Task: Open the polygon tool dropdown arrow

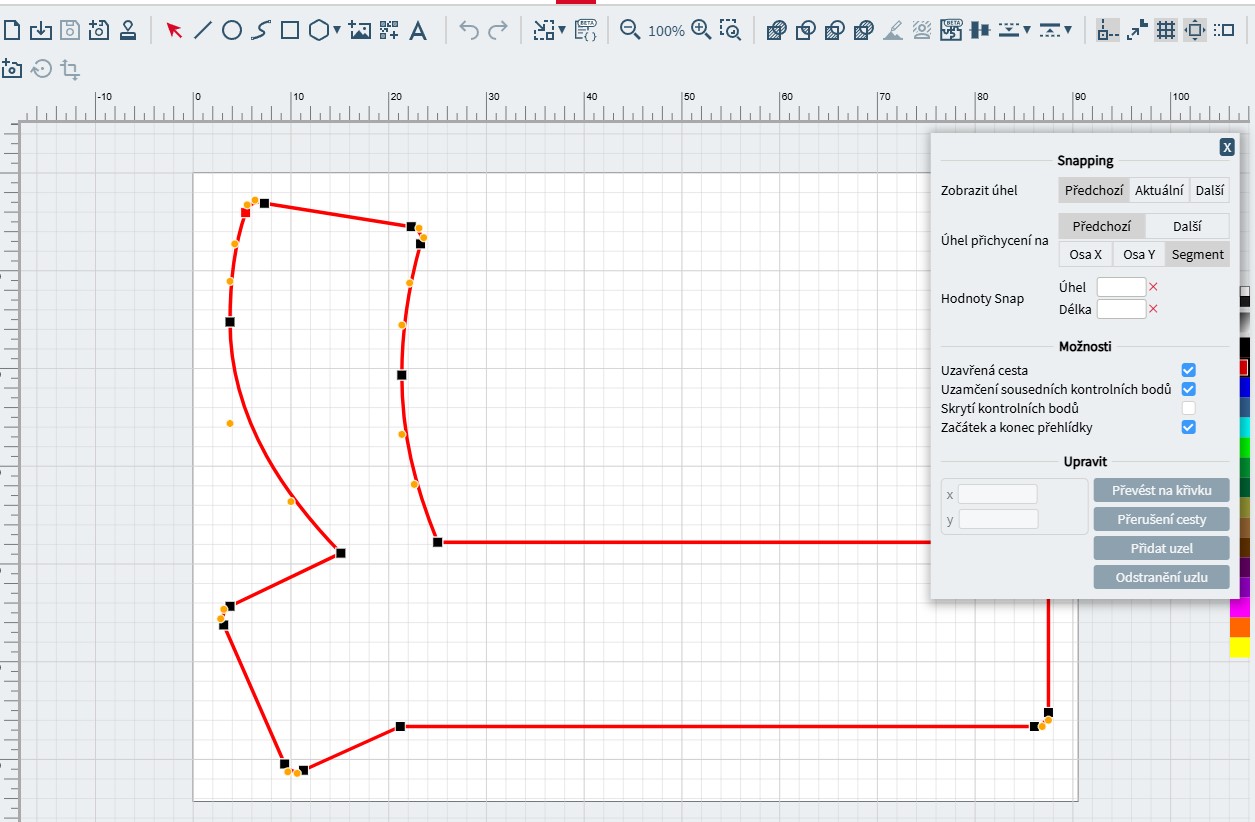Action: pyautogui.click(x=337, y=31)
